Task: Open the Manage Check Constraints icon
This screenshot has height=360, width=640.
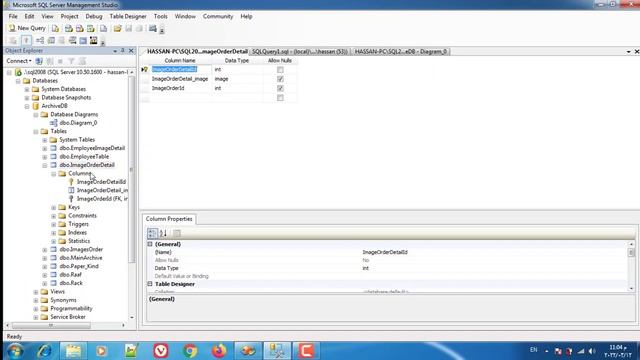Action: [83, 40]
